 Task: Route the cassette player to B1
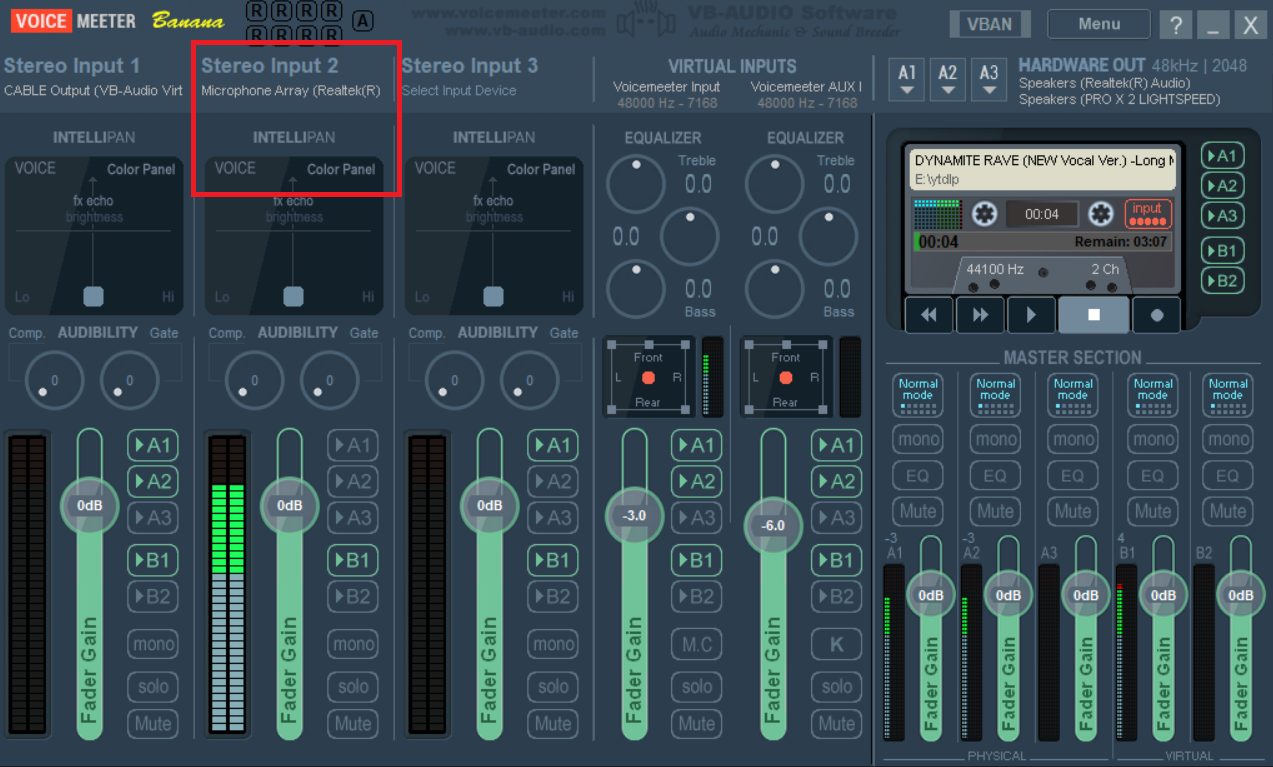click(x=1221, y=251)
